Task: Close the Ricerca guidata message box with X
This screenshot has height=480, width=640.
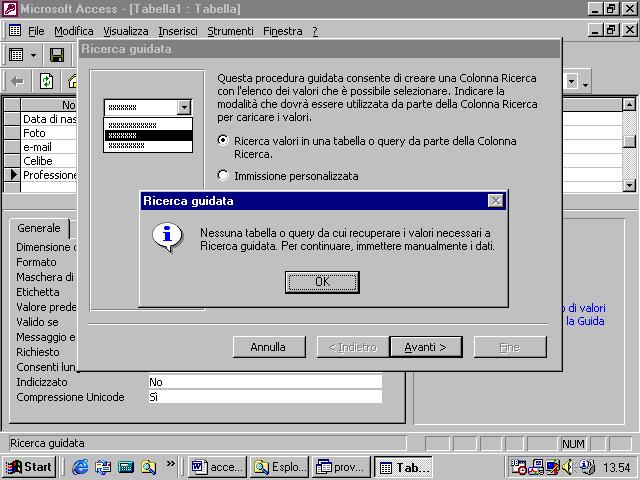Action: [496, 201]
